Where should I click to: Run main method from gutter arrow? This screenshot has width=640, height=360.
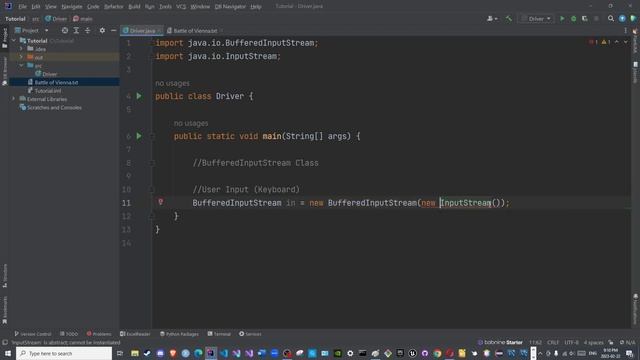point(139,136)
